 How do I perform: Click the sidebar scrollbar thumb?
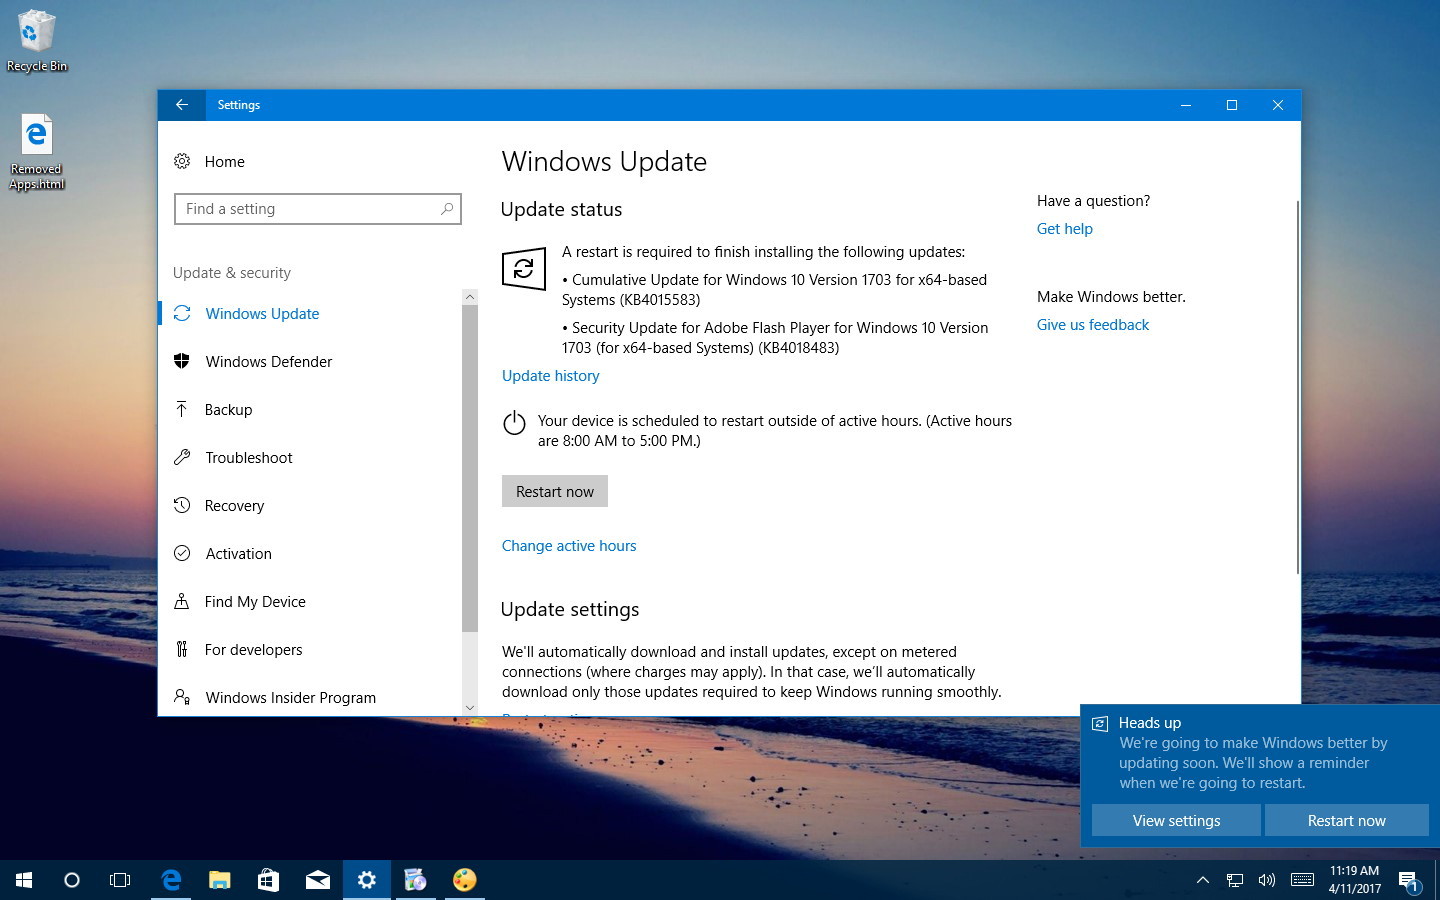(470, 469)
